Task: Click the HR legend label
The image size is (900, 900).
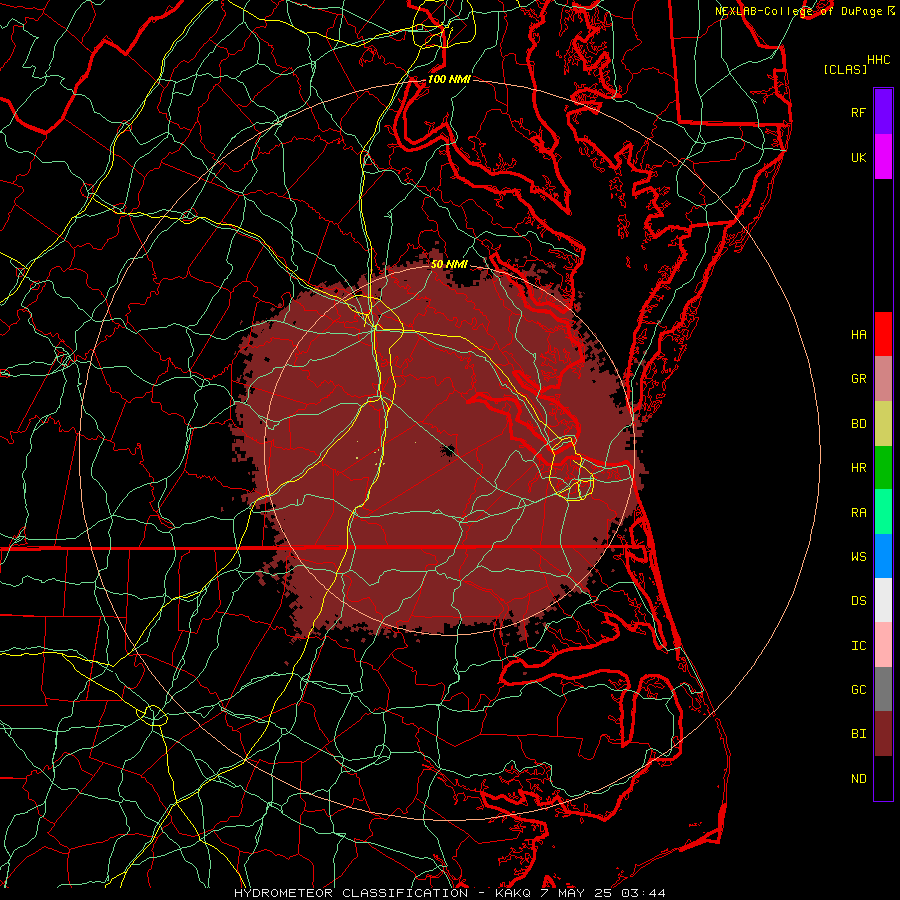Action: (858, 468)
